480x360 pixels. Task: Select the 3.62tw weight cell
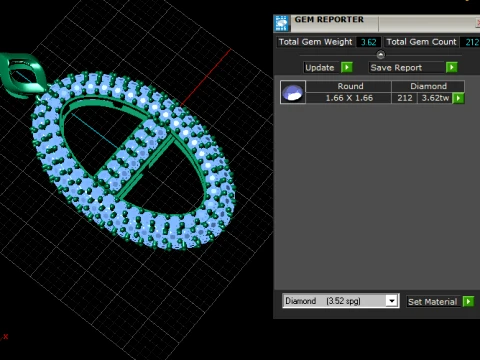(x=435, y=98)
